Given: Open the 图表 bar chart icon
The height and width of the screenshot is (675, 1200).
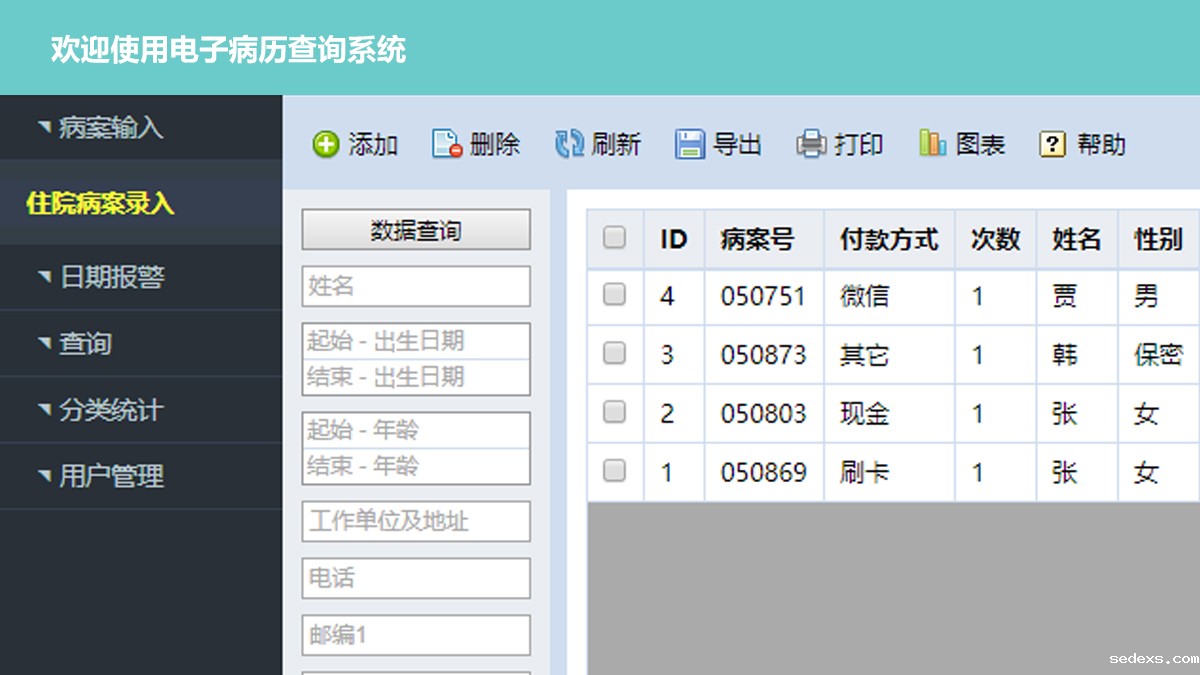Looking at the screenshot, I should (932, 145).
